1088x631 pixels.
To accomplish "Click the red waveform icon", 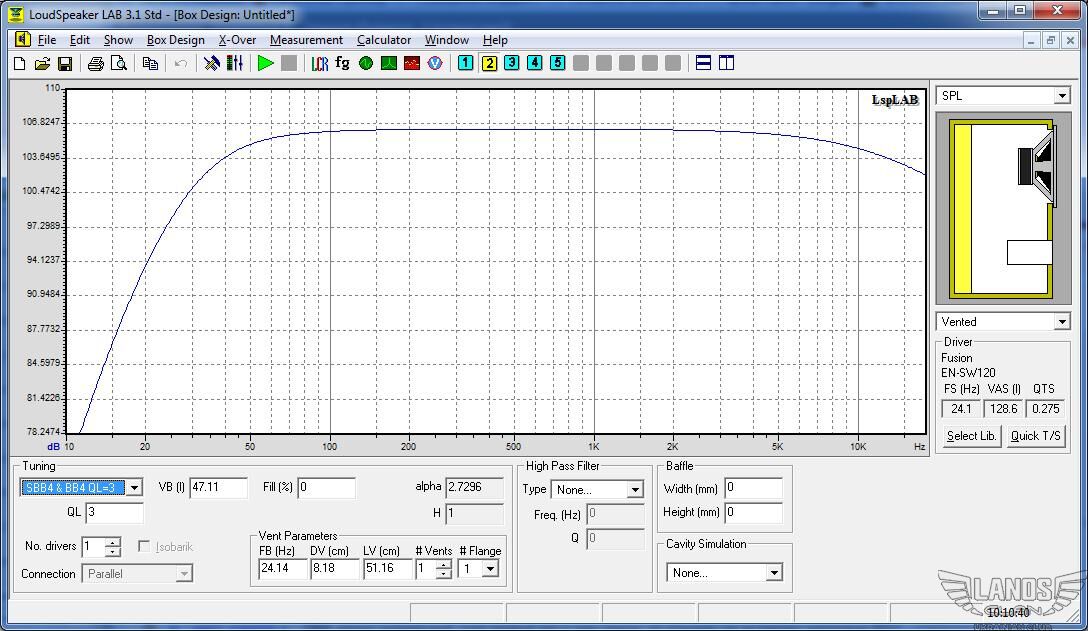I will (x=411, y=64).
